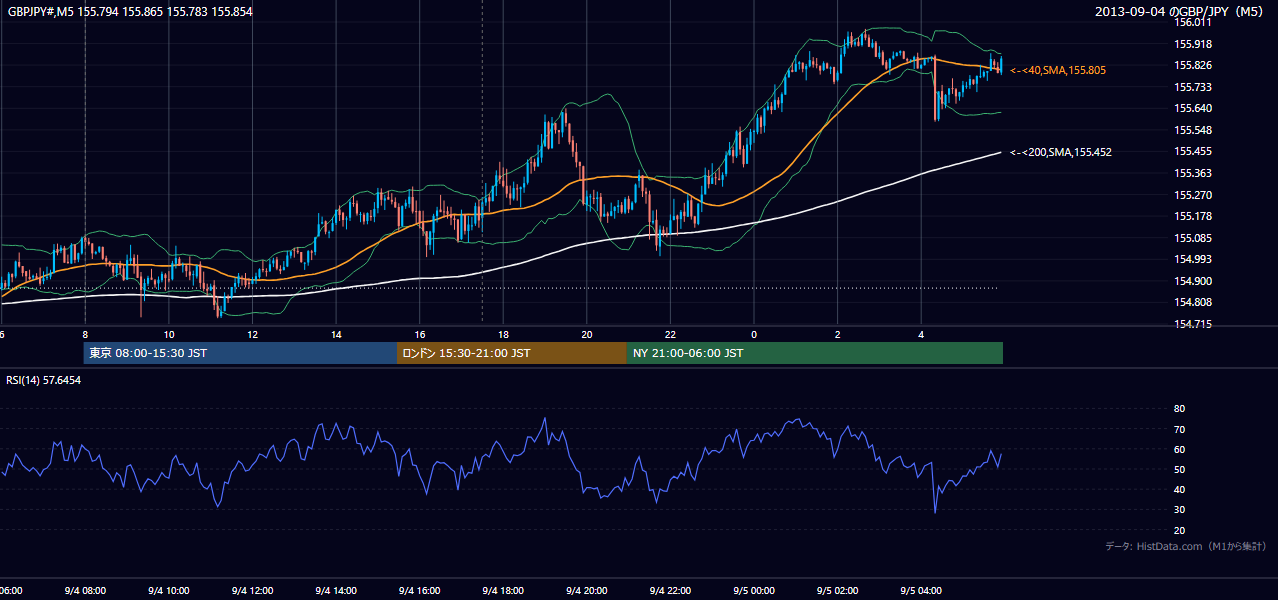Click RSI scale value 70

1179,429
